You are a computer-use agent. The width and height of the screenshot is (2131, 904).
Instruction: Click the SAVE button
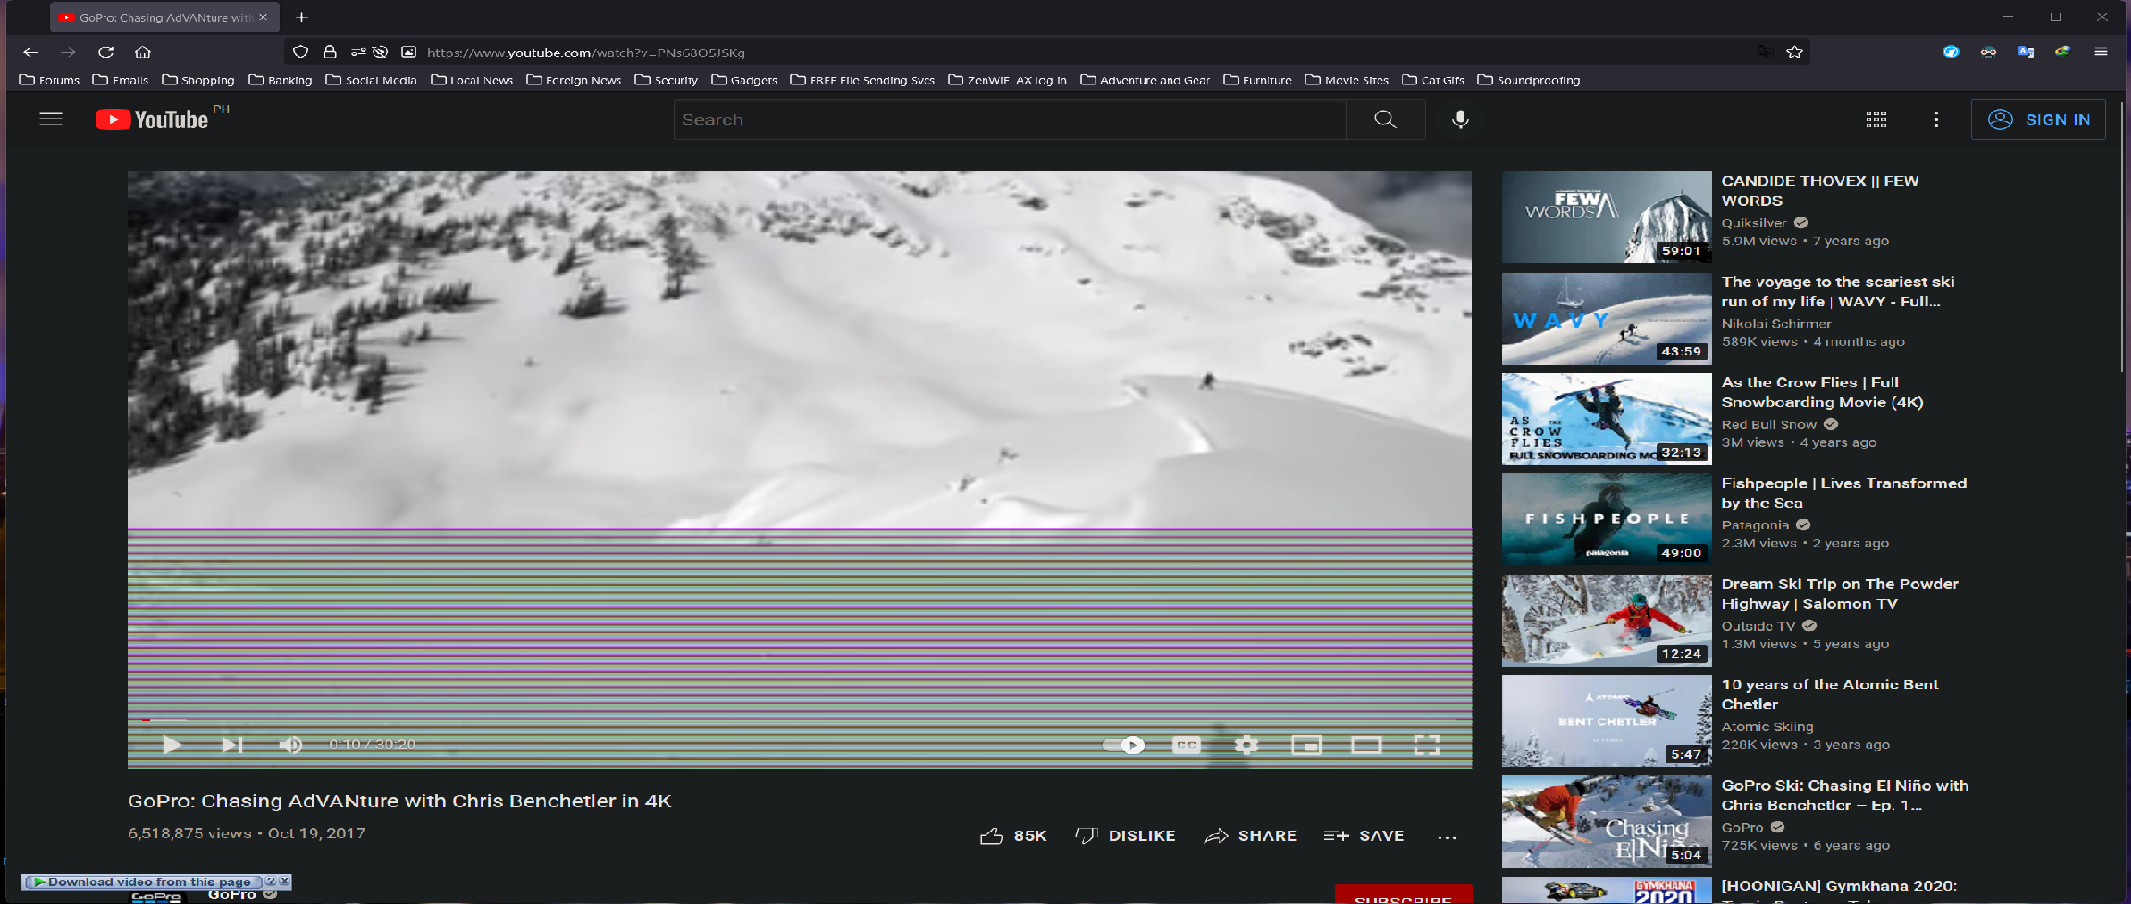tap(1364, 836)
